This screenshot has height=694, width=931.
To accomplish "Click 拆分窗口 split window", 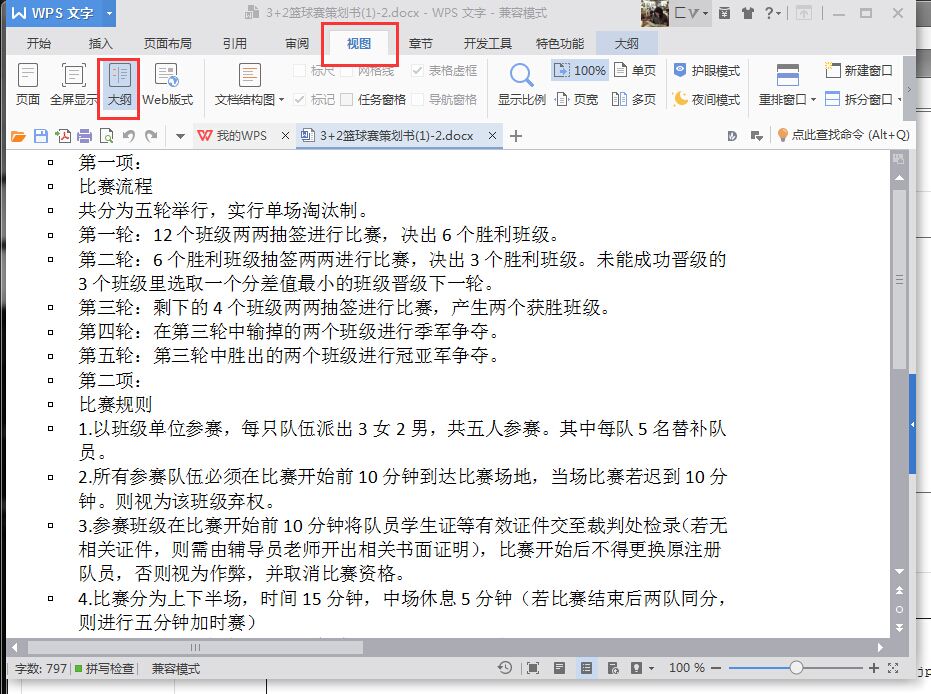I will click(x=859, y=99).
